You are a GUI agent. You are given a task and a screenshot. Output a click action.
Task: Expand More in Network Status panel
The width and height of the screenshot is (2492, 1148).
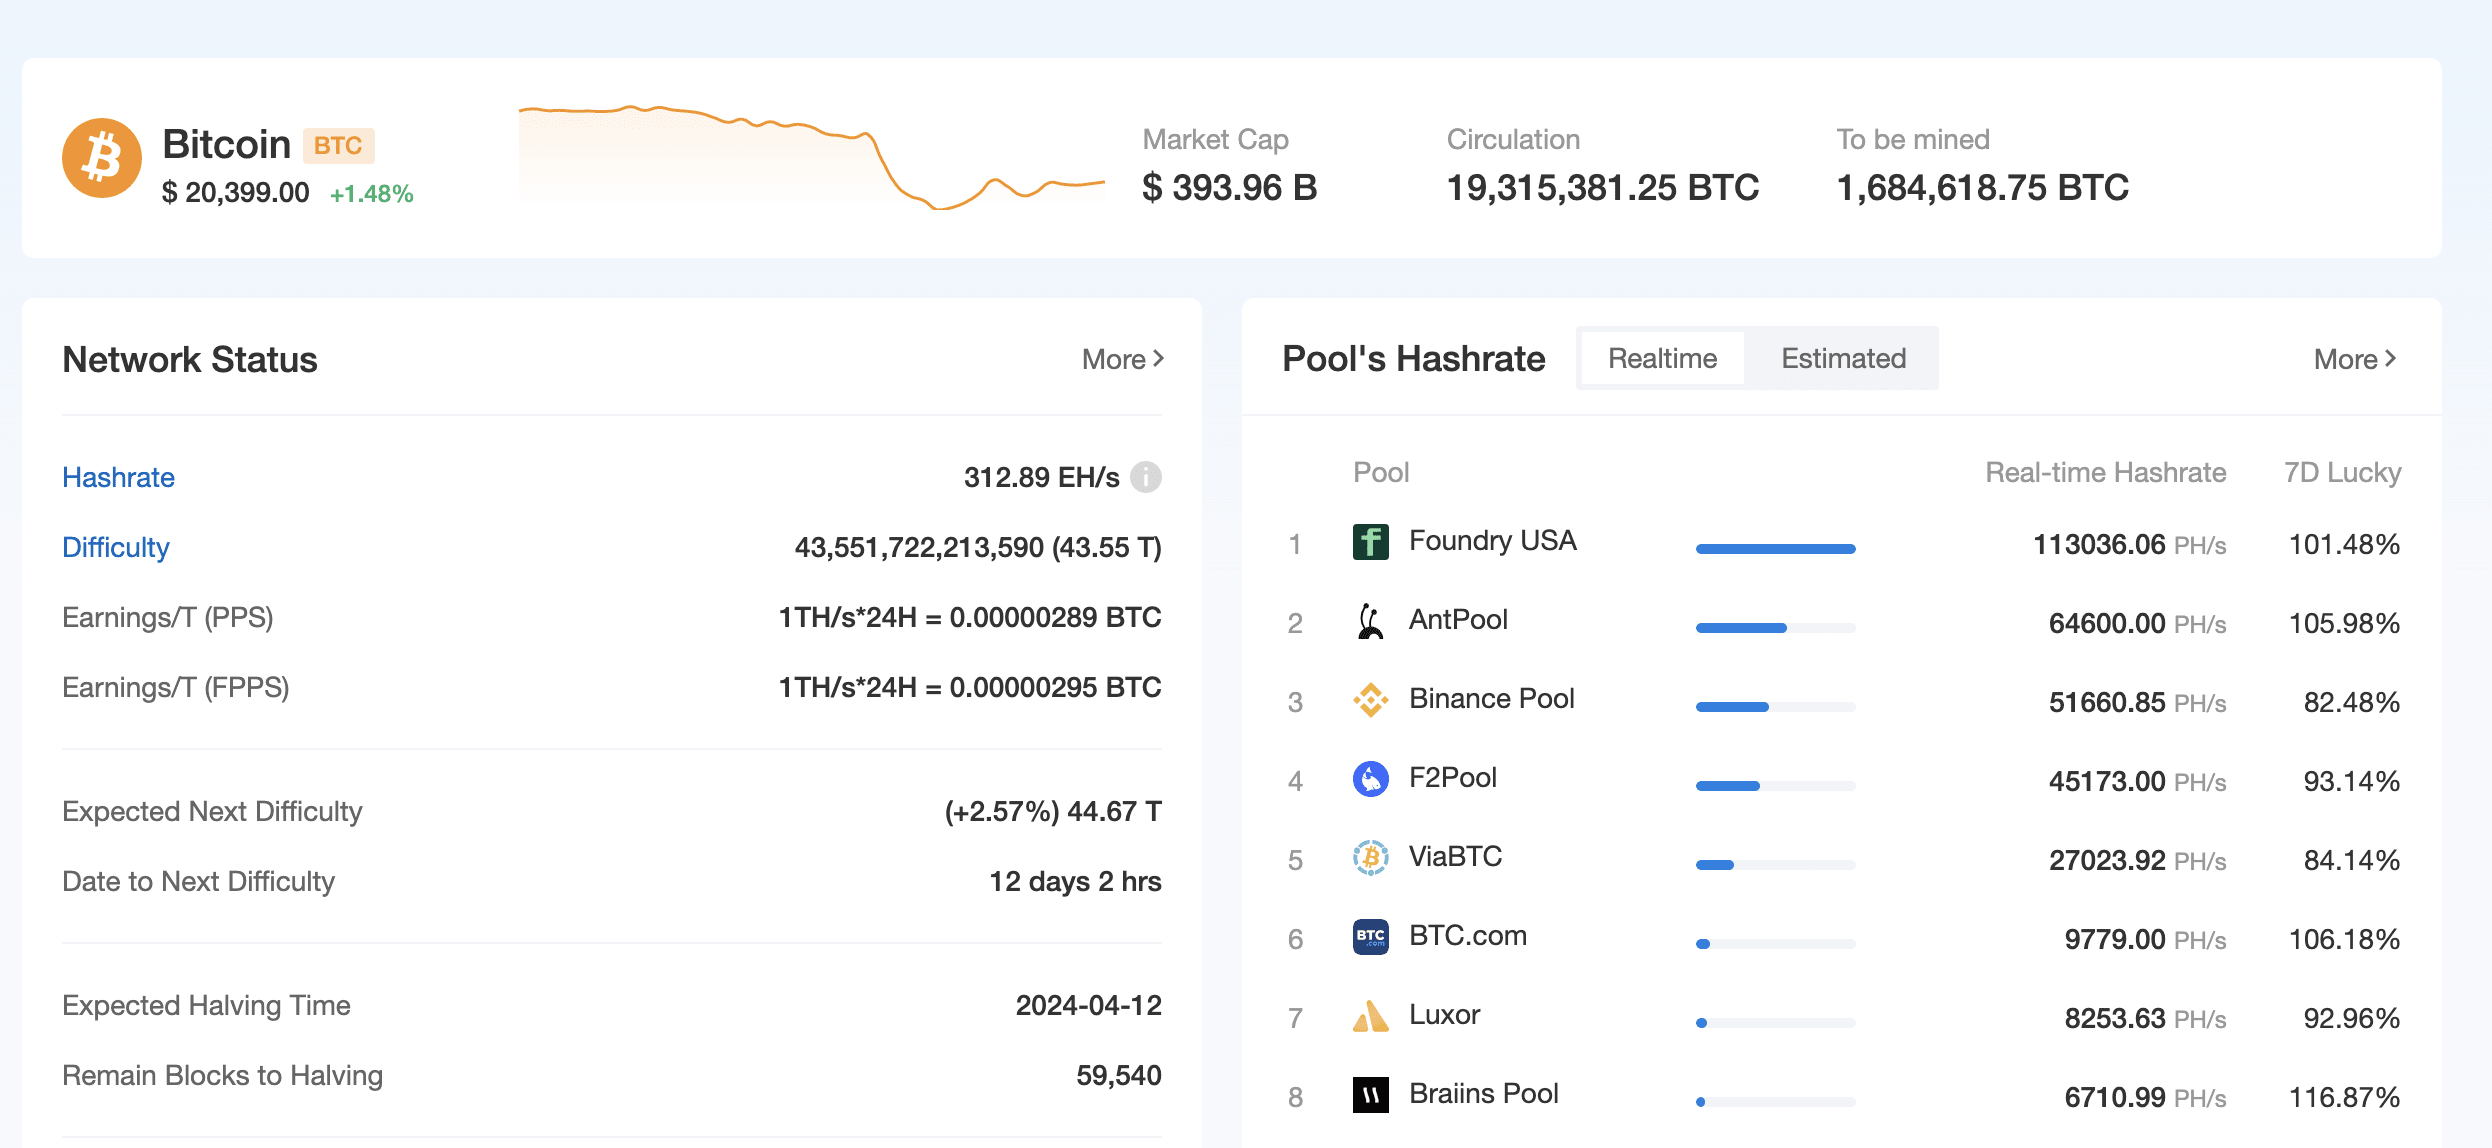point(1122,359)
